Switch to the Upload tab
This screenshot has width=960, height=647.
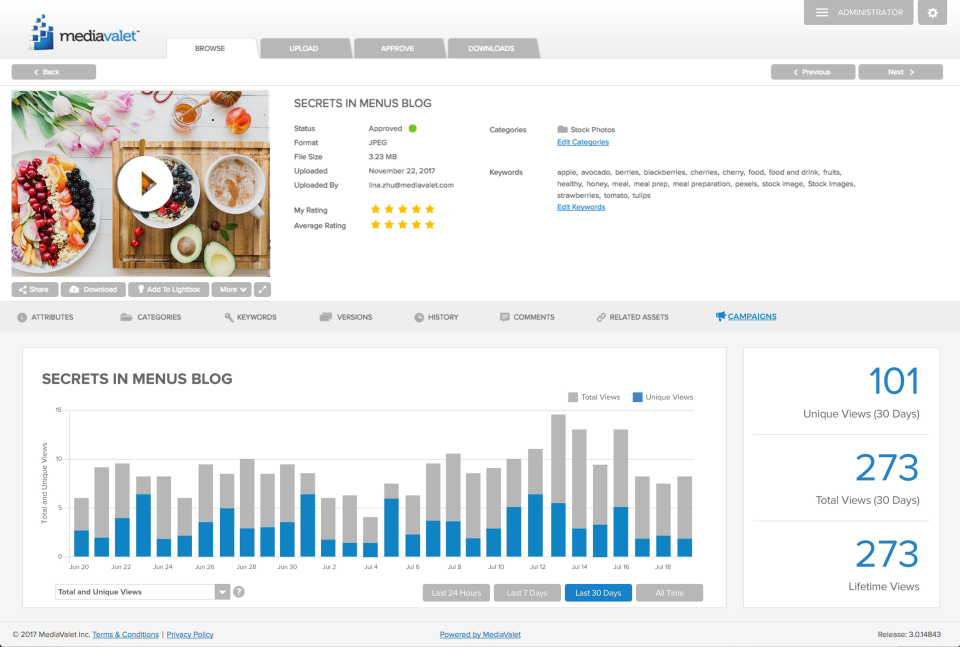[x=304, y=48]
